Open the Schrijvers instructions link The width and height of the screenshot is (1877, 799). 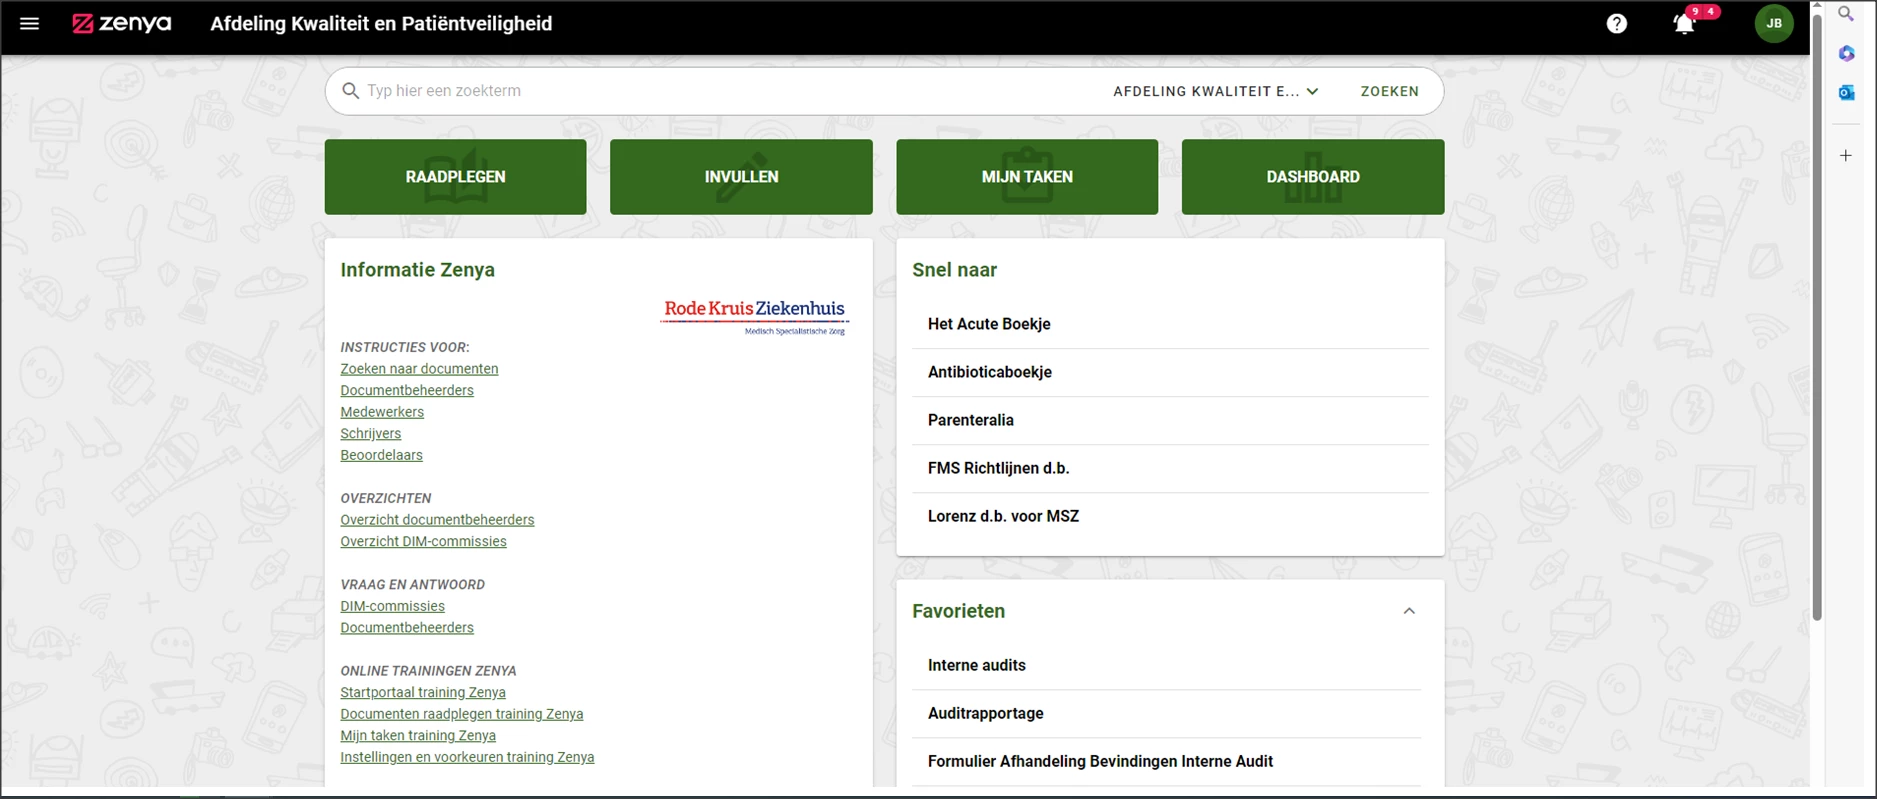[x=370, y=433]
